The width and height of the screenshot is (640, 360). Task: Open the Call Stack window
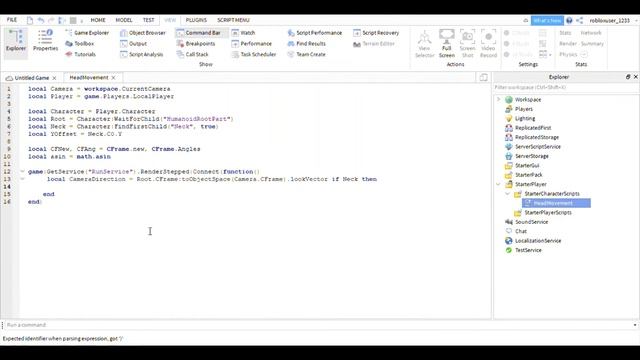point(193,54)
